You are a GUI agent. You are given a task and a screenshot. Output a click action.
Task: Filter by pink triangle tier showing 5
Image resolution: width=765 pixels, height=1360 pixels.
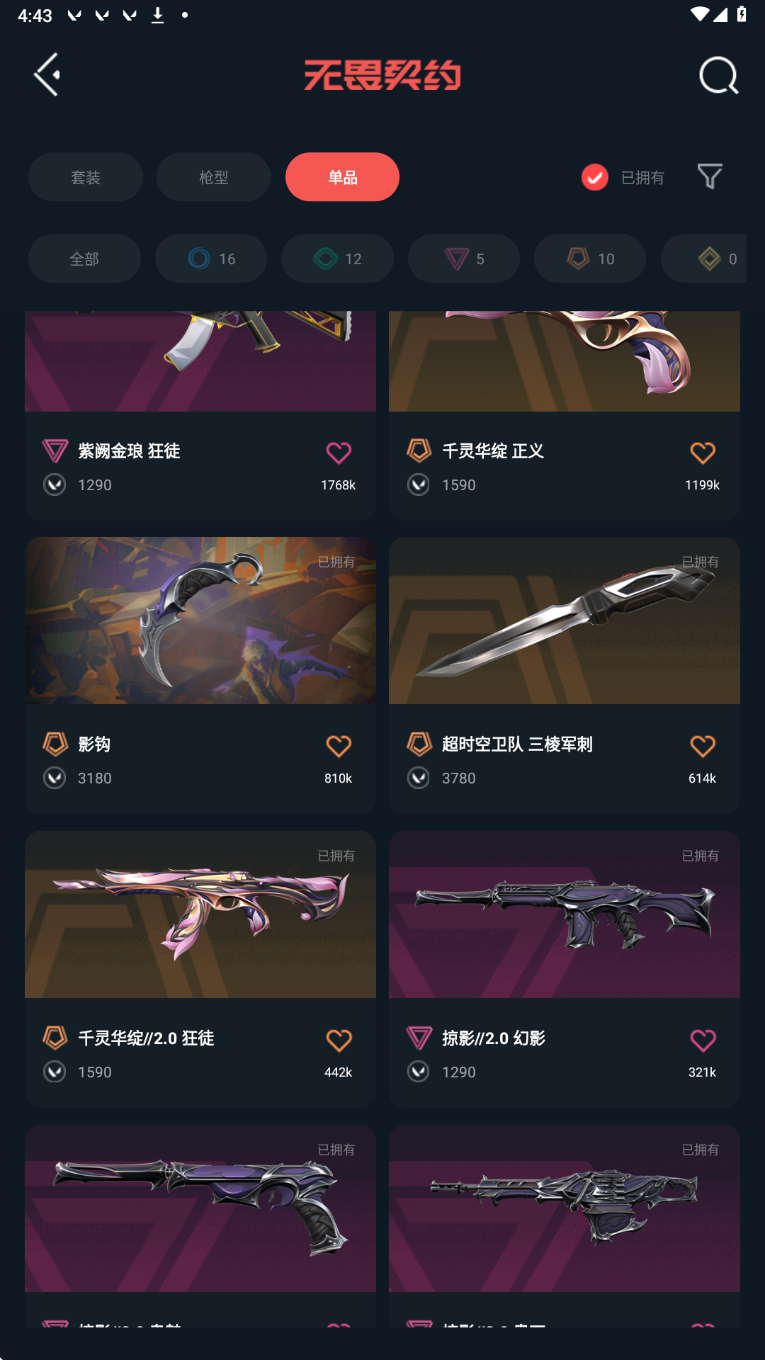(x=464, y=259)
